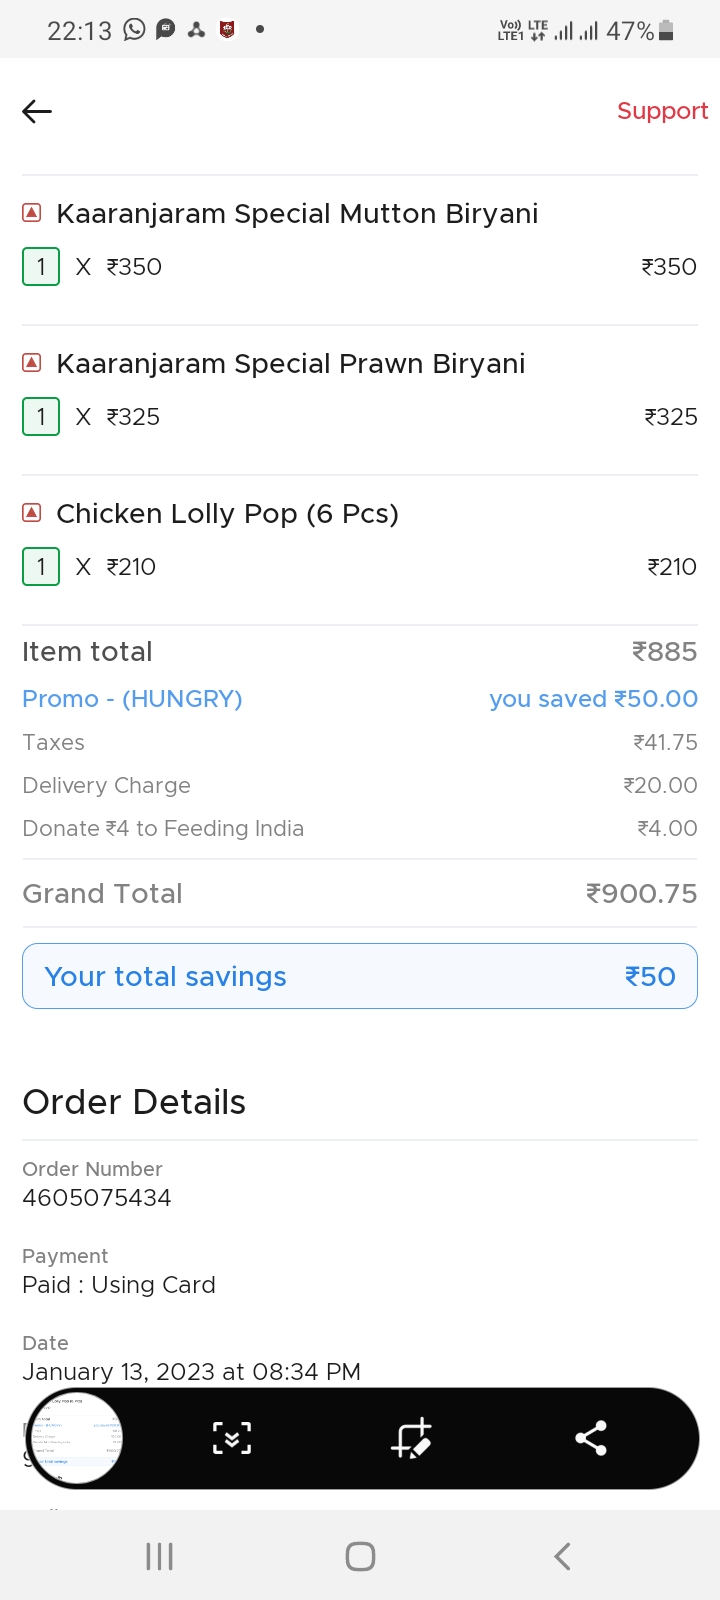Open the screenshot preview thumbnail
Screen dimensions: 720x1600
pyautogui.click(x=74, y=1438)
